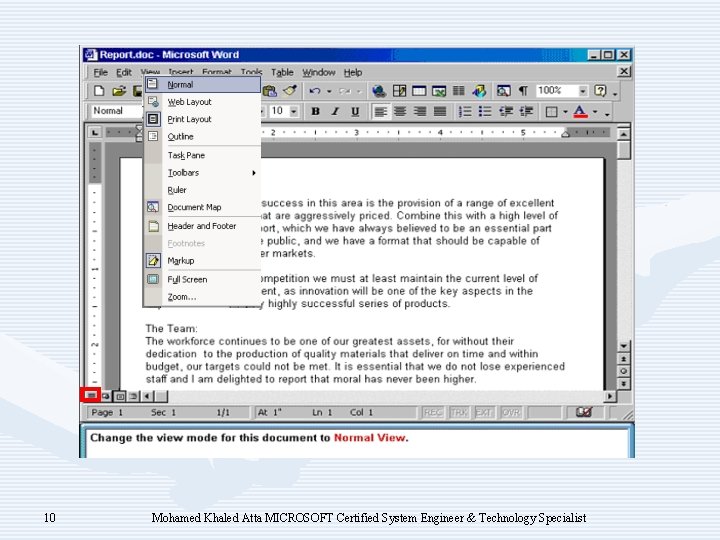Click the Web Layout View button in bottom bar
This screenshot has width=720, height=540.
106,395
